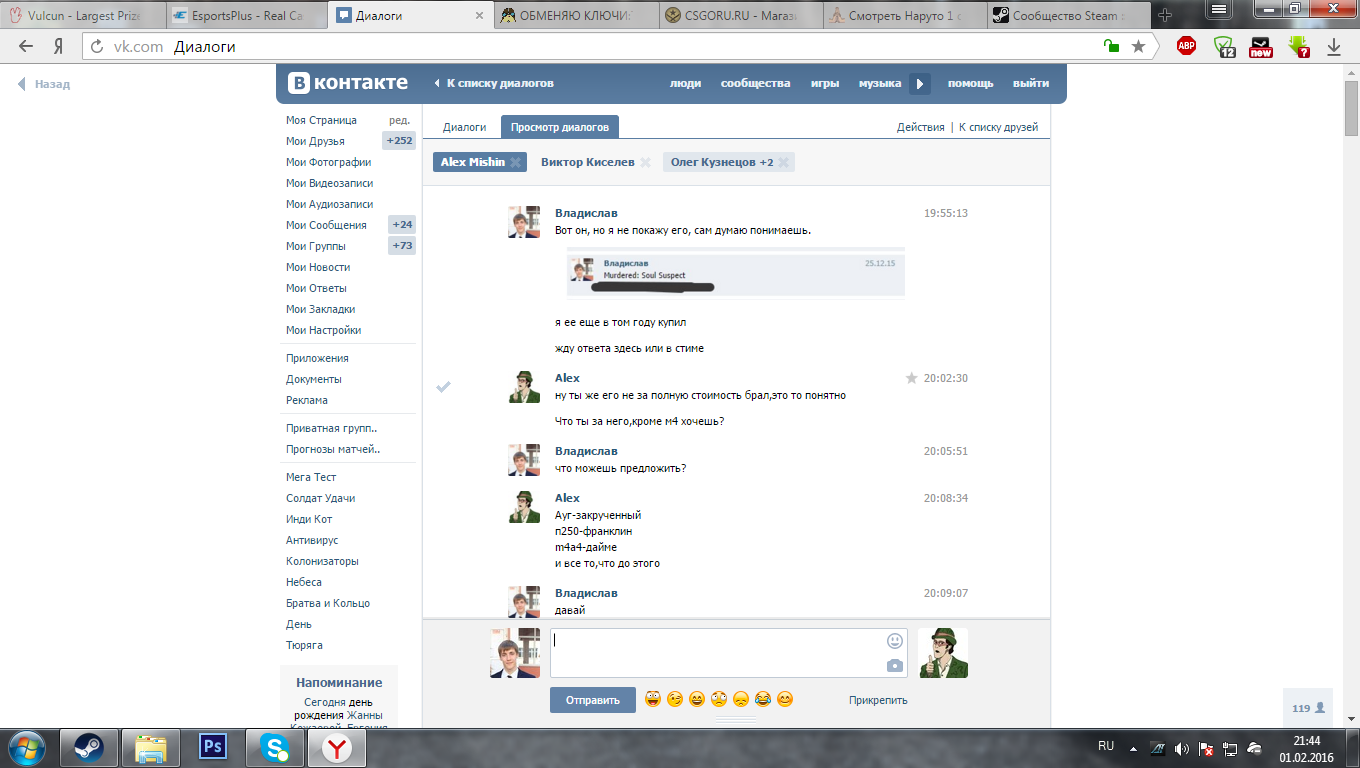The image size is (1360, 768).
Task: Close the Олег Кузнецов +2 dialog tab
Action: [x=784, y=162]
